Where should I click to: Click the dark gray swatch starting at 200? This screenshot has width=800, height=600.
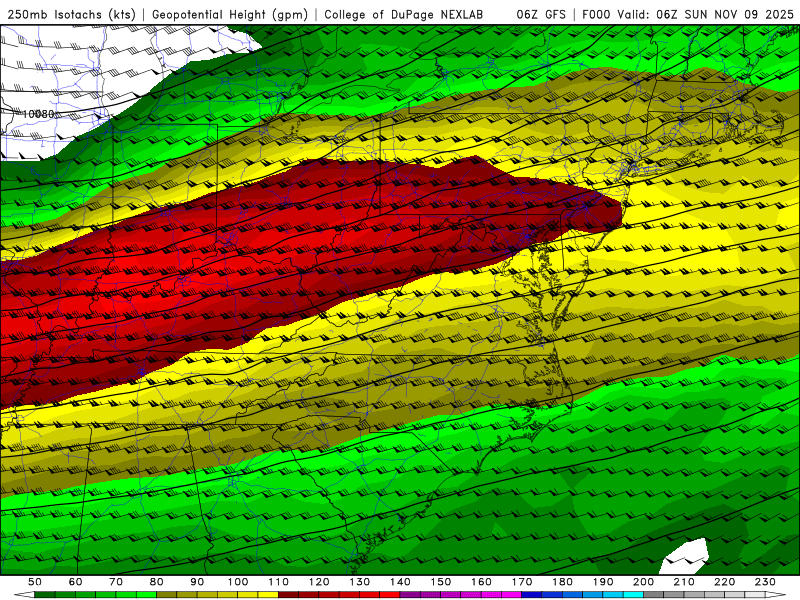(x=654, y=595)
